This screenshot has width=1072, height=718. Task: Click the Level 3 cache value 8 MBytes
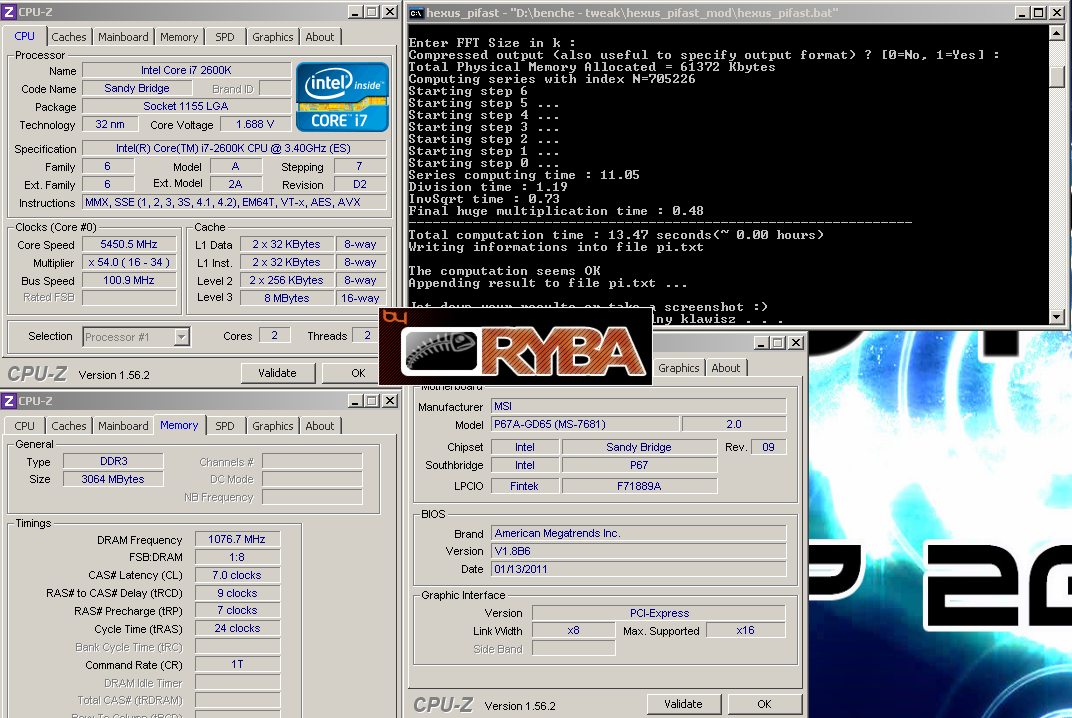click(286, 298)
